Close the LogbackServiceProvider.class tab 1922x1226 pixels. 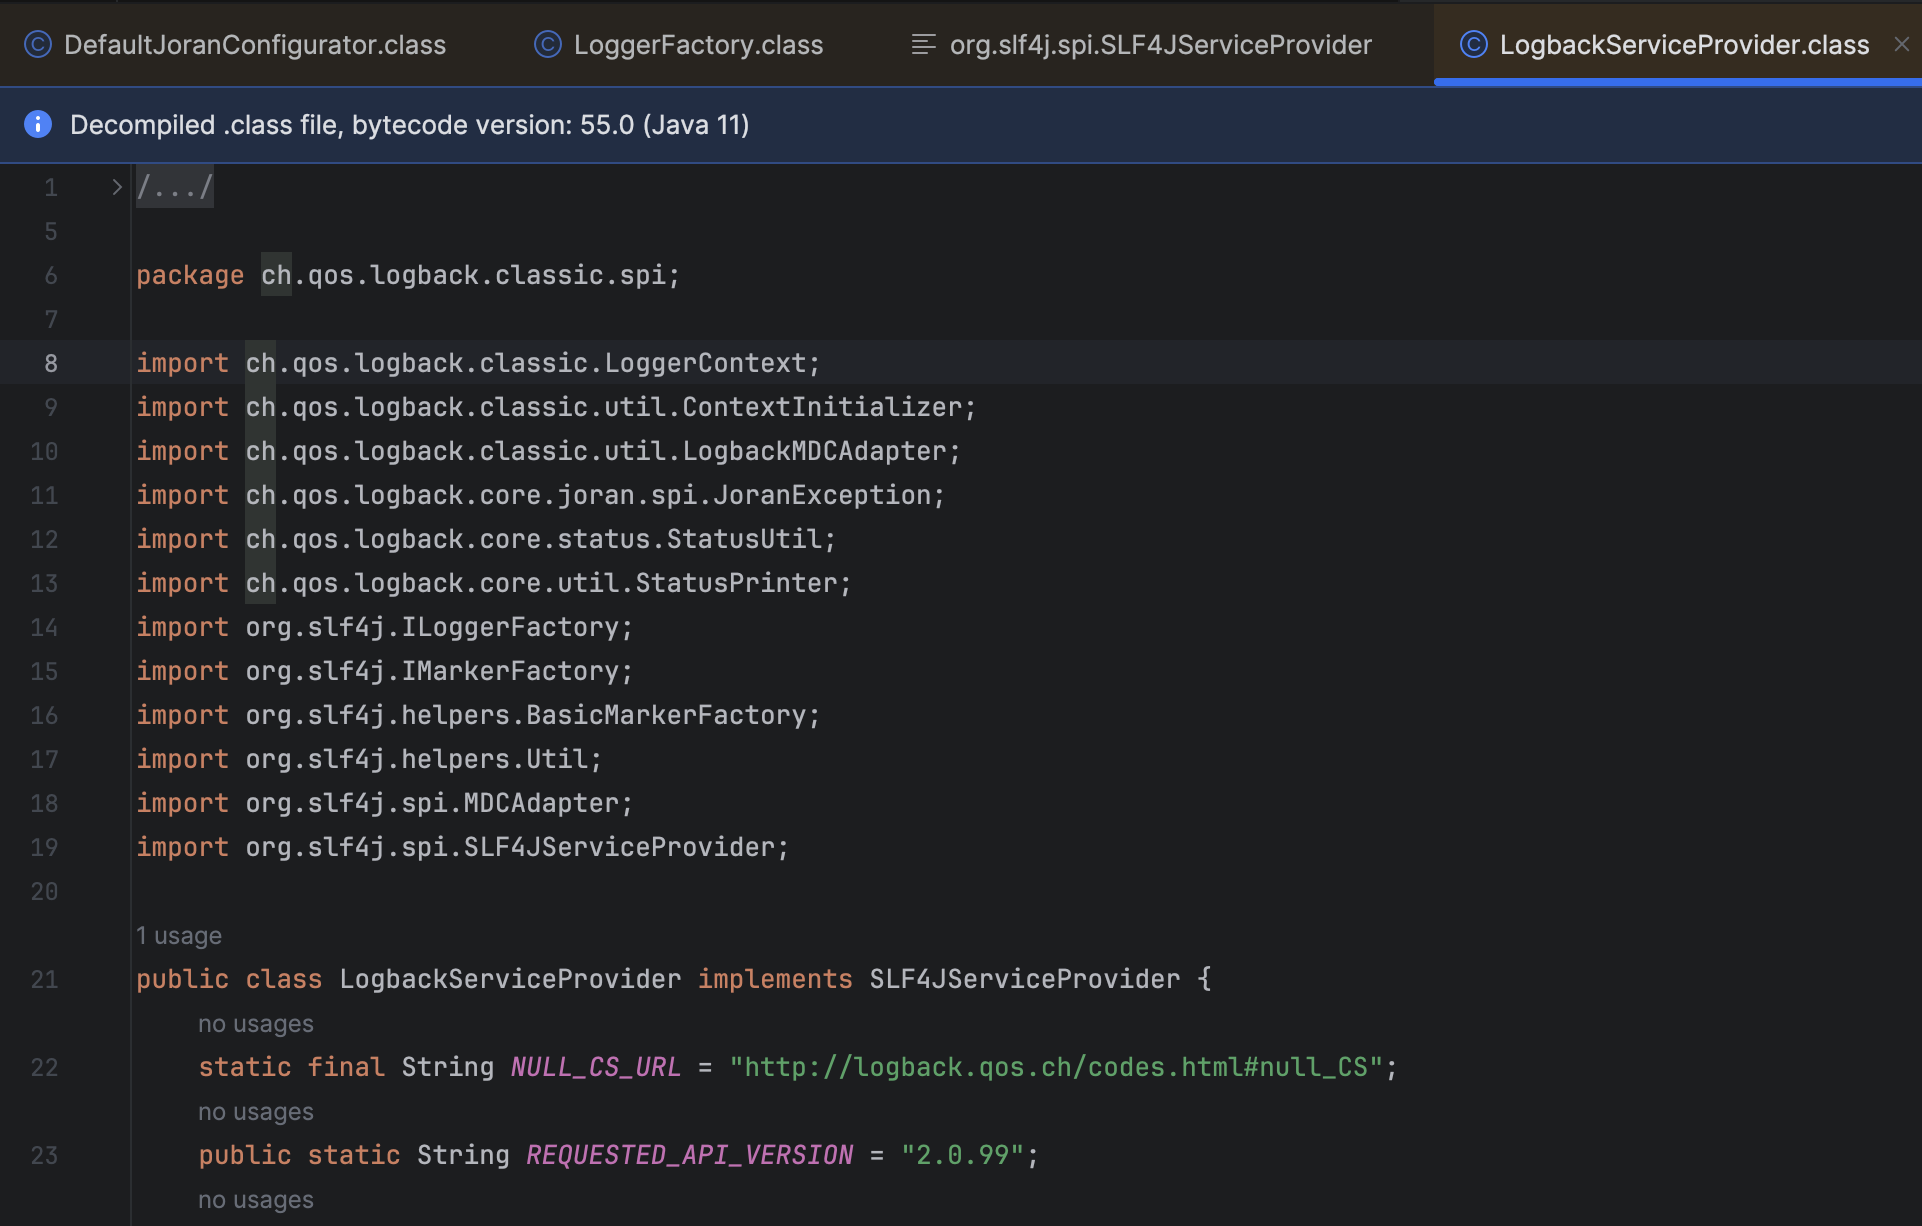[x=1901, y=44]
